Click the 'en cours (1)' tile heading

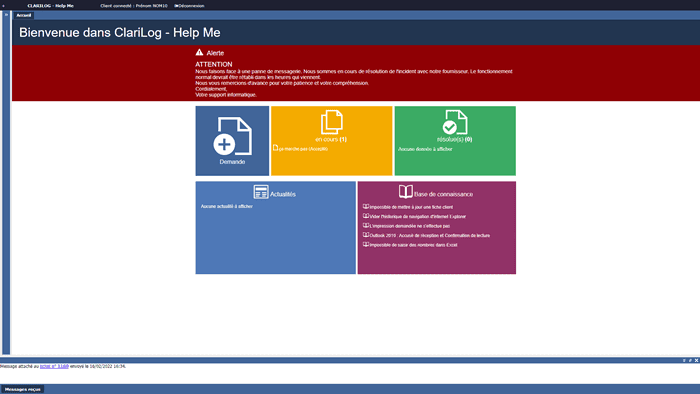click(331, 139)
